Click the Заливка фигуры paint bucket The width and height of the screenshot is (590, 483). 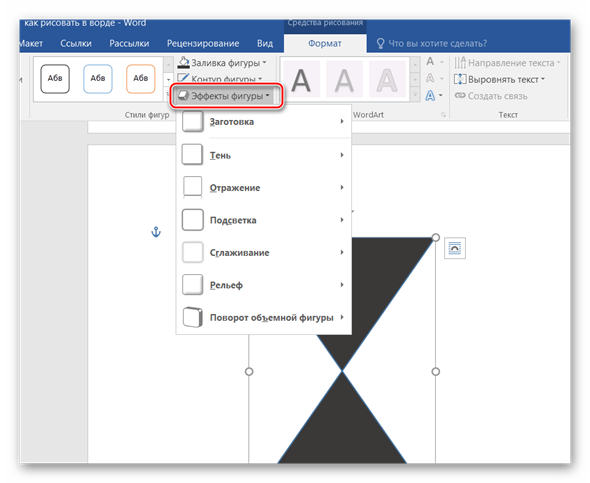pyautogui.click(x=184, y=62)
